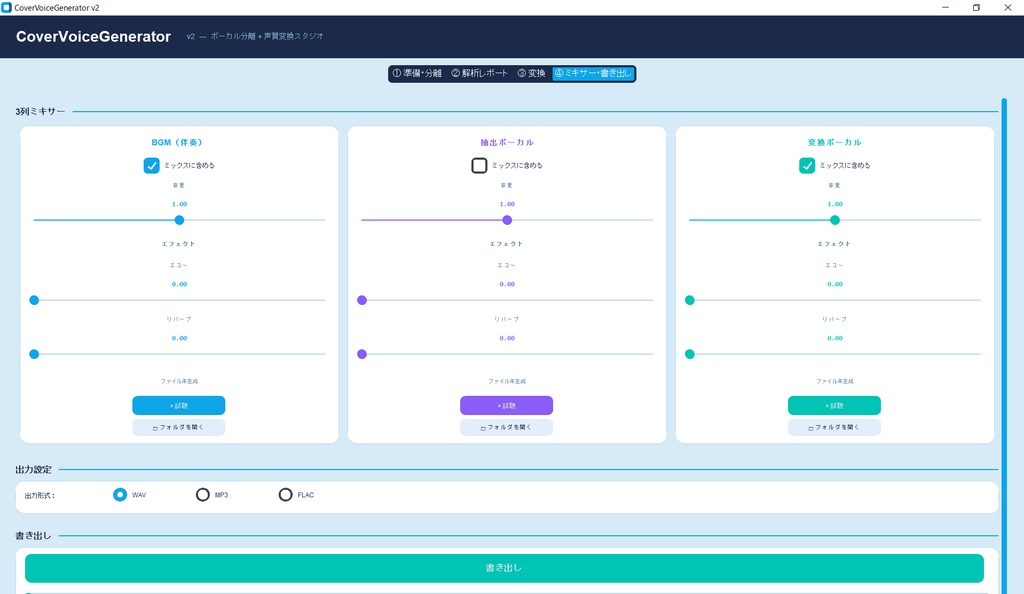Enable 抽出ボーカル include-in-mix checkbox
Viewport: 1024px width, 594px height.
pos(479,165)
